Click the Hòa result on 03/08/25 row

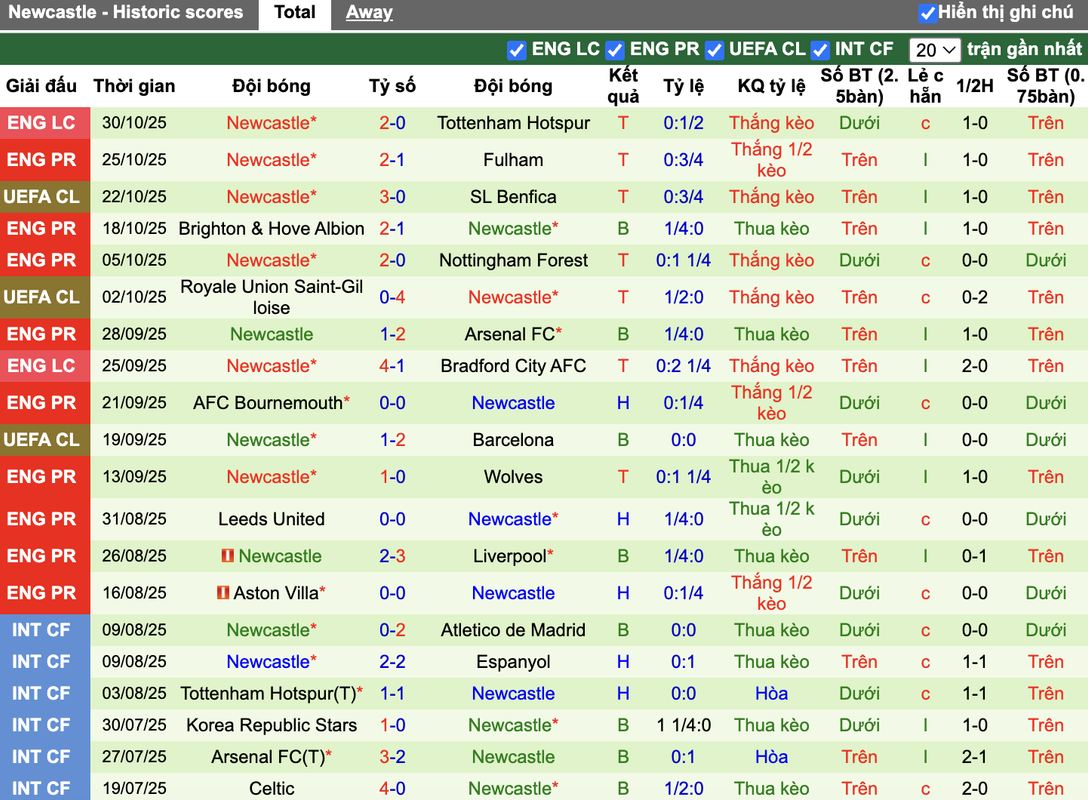tap(772, 693)
